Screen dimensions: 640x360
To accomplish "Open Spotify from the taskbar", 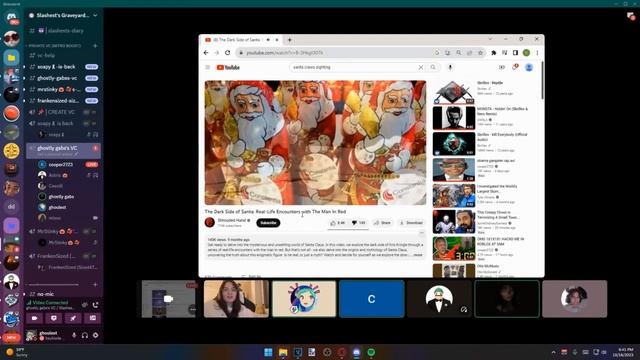I will pyautogui.click(x=371, y=352).
